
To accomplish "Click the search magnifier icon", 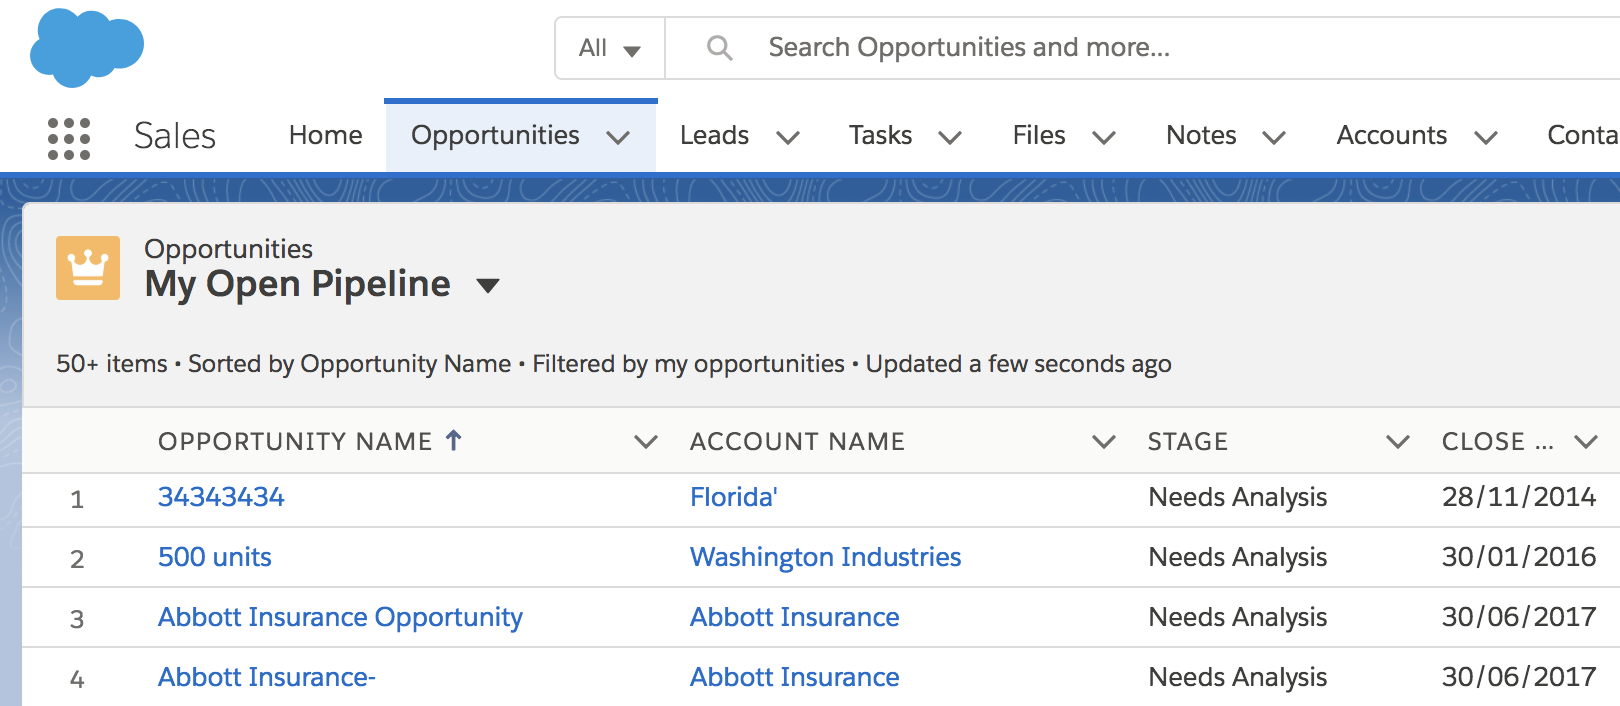I will [x=719, y=47].
